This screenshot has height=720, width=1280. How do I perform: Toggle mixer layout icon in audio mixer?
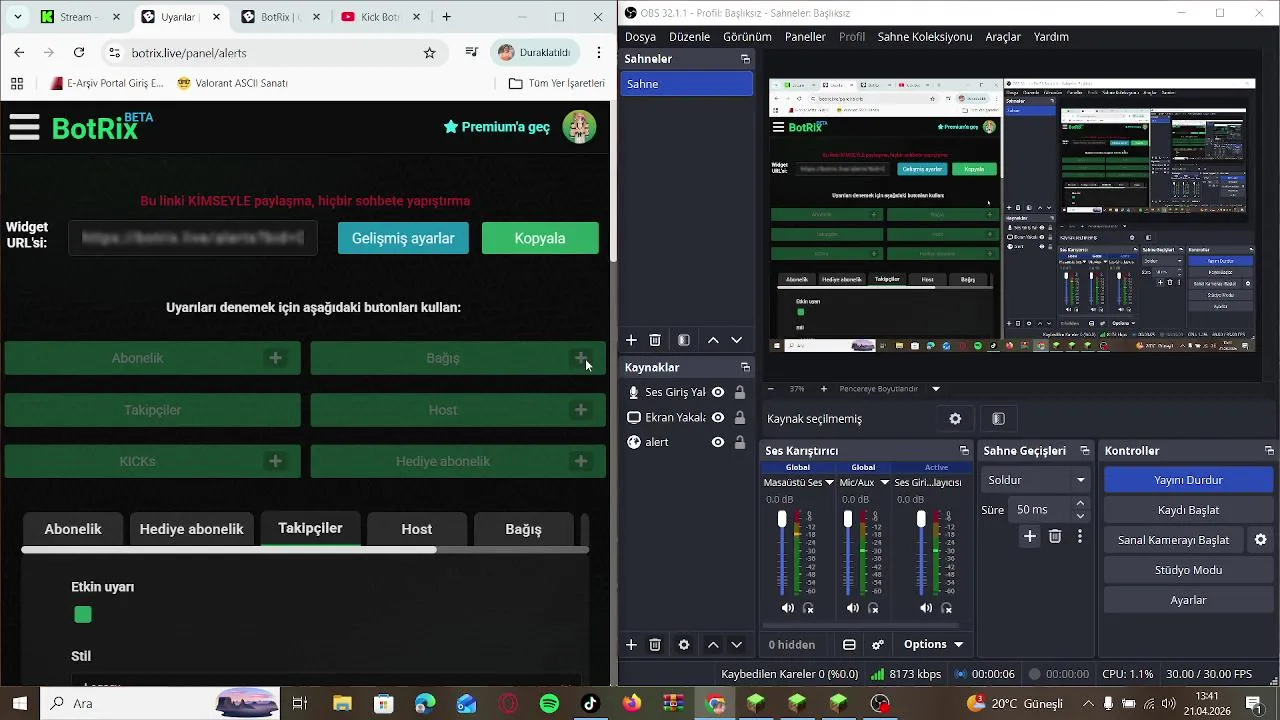849,645
